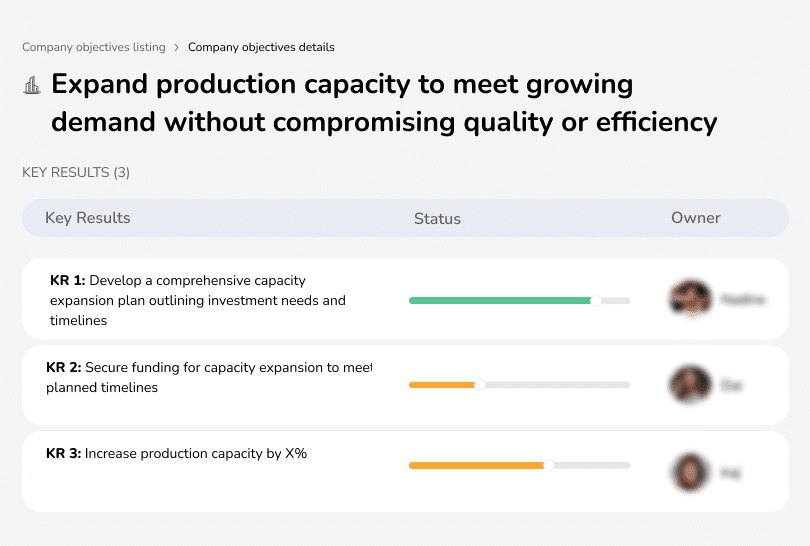The width and height of the screenshot is (810, 546).
Task: Click the Owner column header
Action: click(x=696, y=218)
